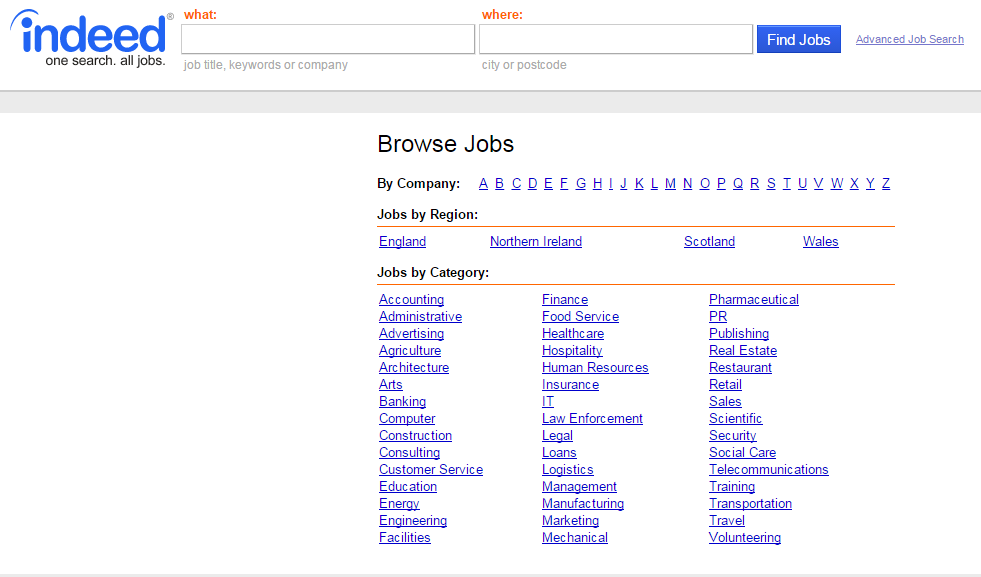Viewport: 981px width, 577px height.
Task: Click the 'where' city or postcode field
Action: coord(615,39)
